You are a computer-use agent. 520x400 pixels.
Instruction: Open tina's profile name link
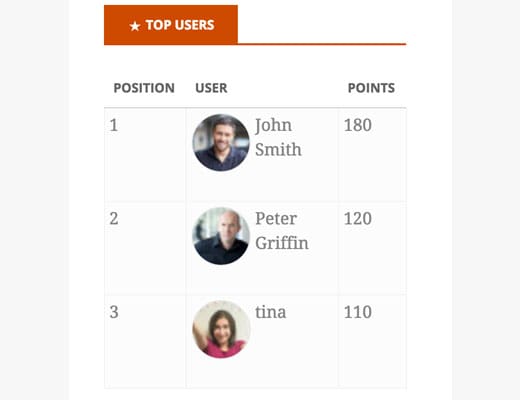tap(270, 312)
